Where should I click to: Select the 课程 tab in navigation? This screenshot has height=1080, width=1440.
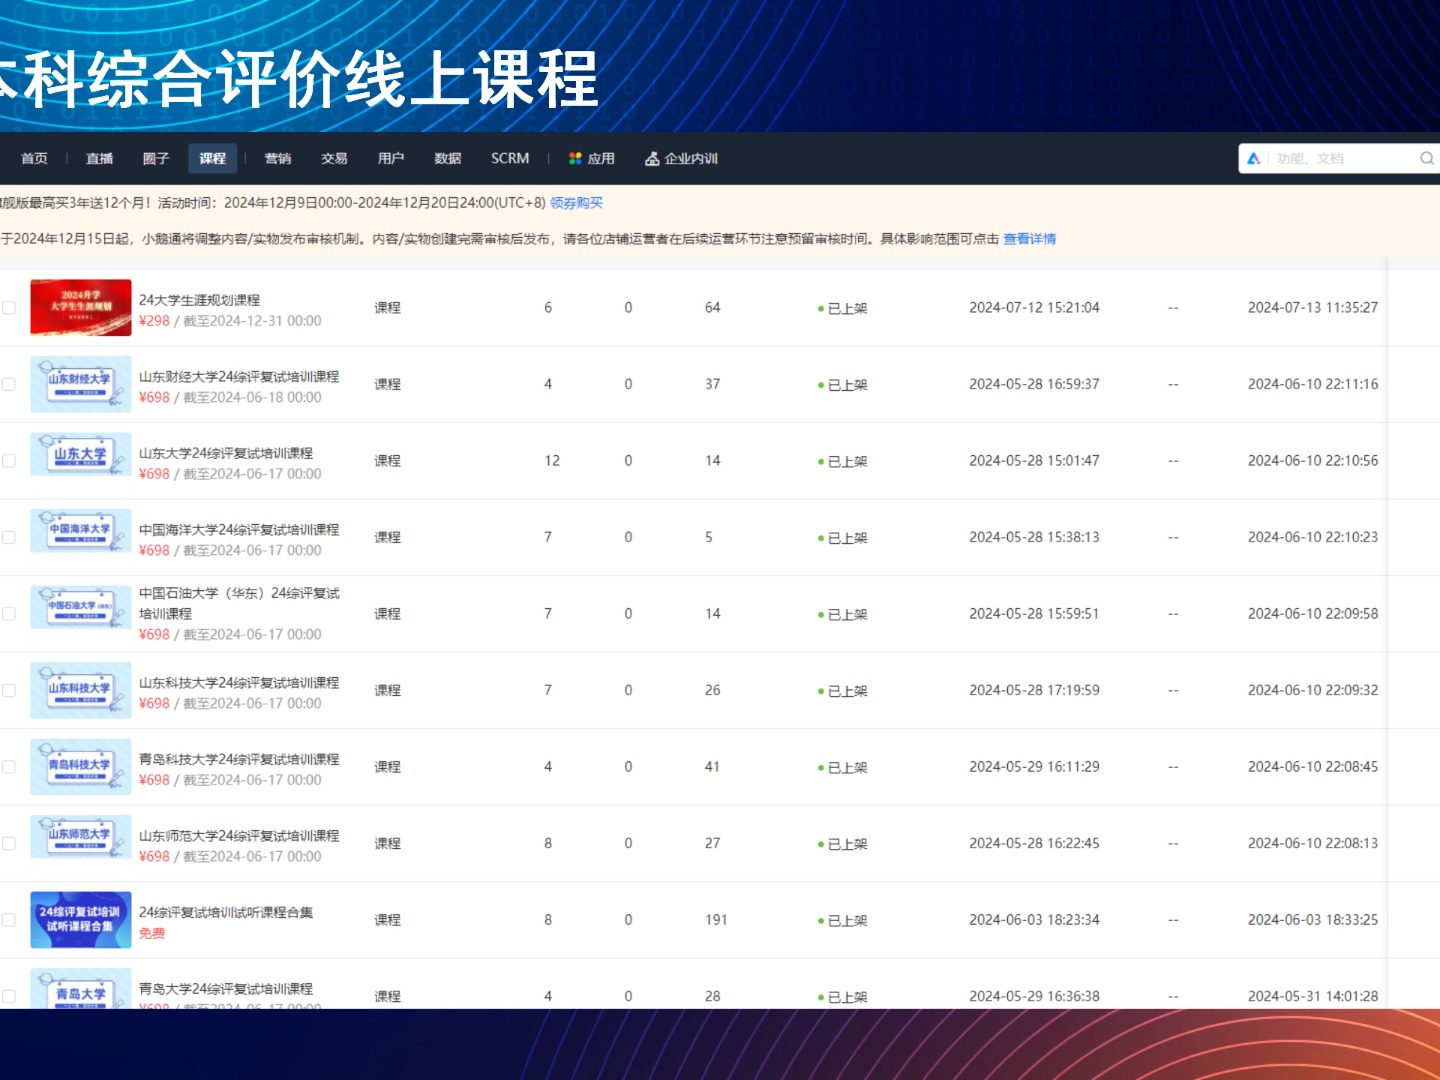pos(213,158)
